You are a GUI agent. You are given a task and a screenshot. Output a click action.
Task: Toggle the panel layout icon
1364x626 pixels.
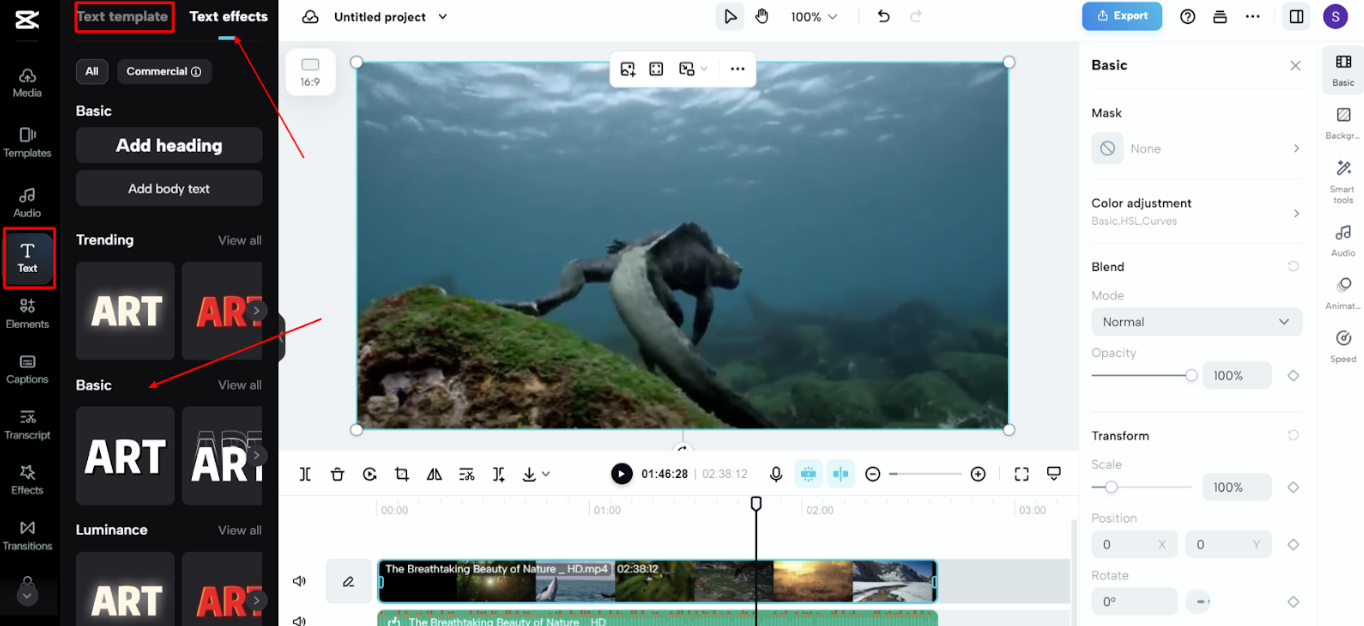pyautogui.click(x=1296, y=17)
